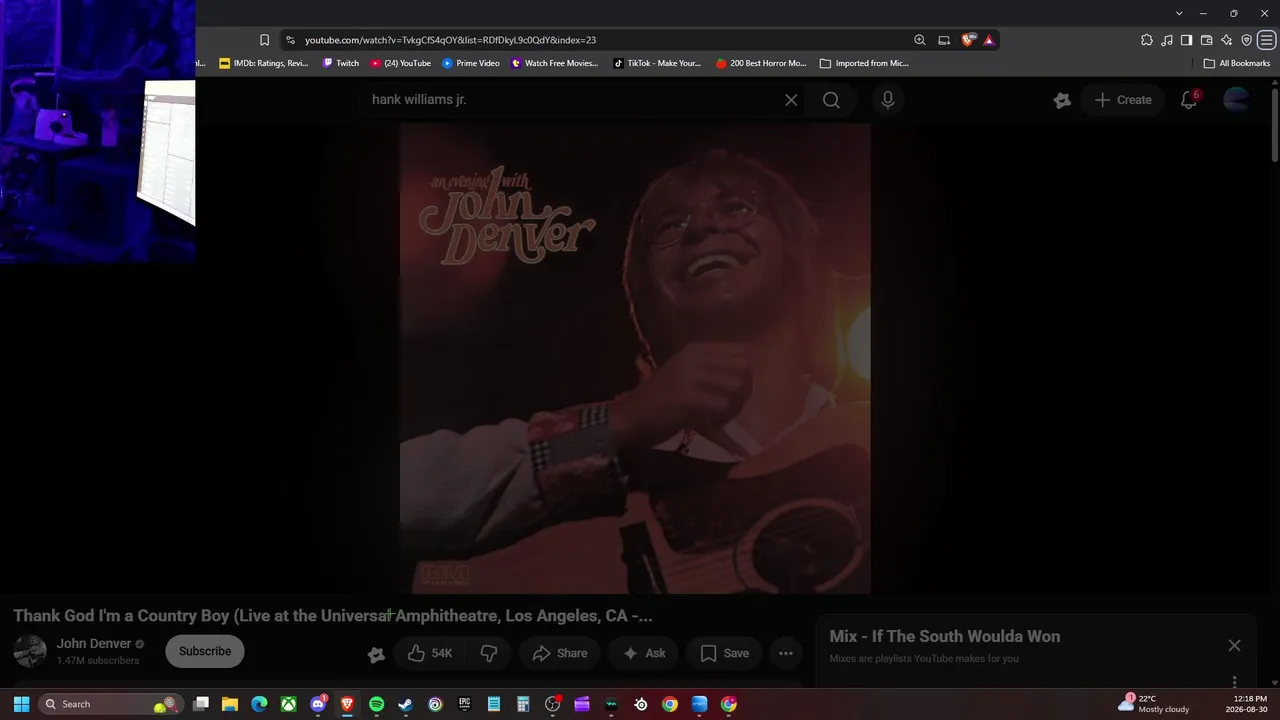This screenshot has width=1280, height=720.
Task: Open the Brave Wallet icon
Action: (1206, 40)
